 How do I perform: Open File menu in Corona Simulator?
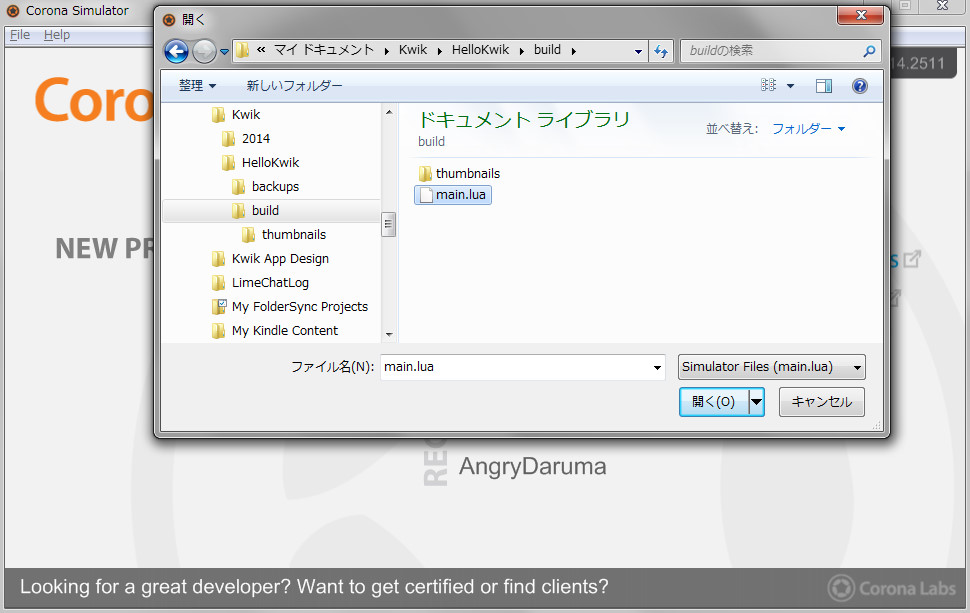pyautogui.click(x=20, y=35)
